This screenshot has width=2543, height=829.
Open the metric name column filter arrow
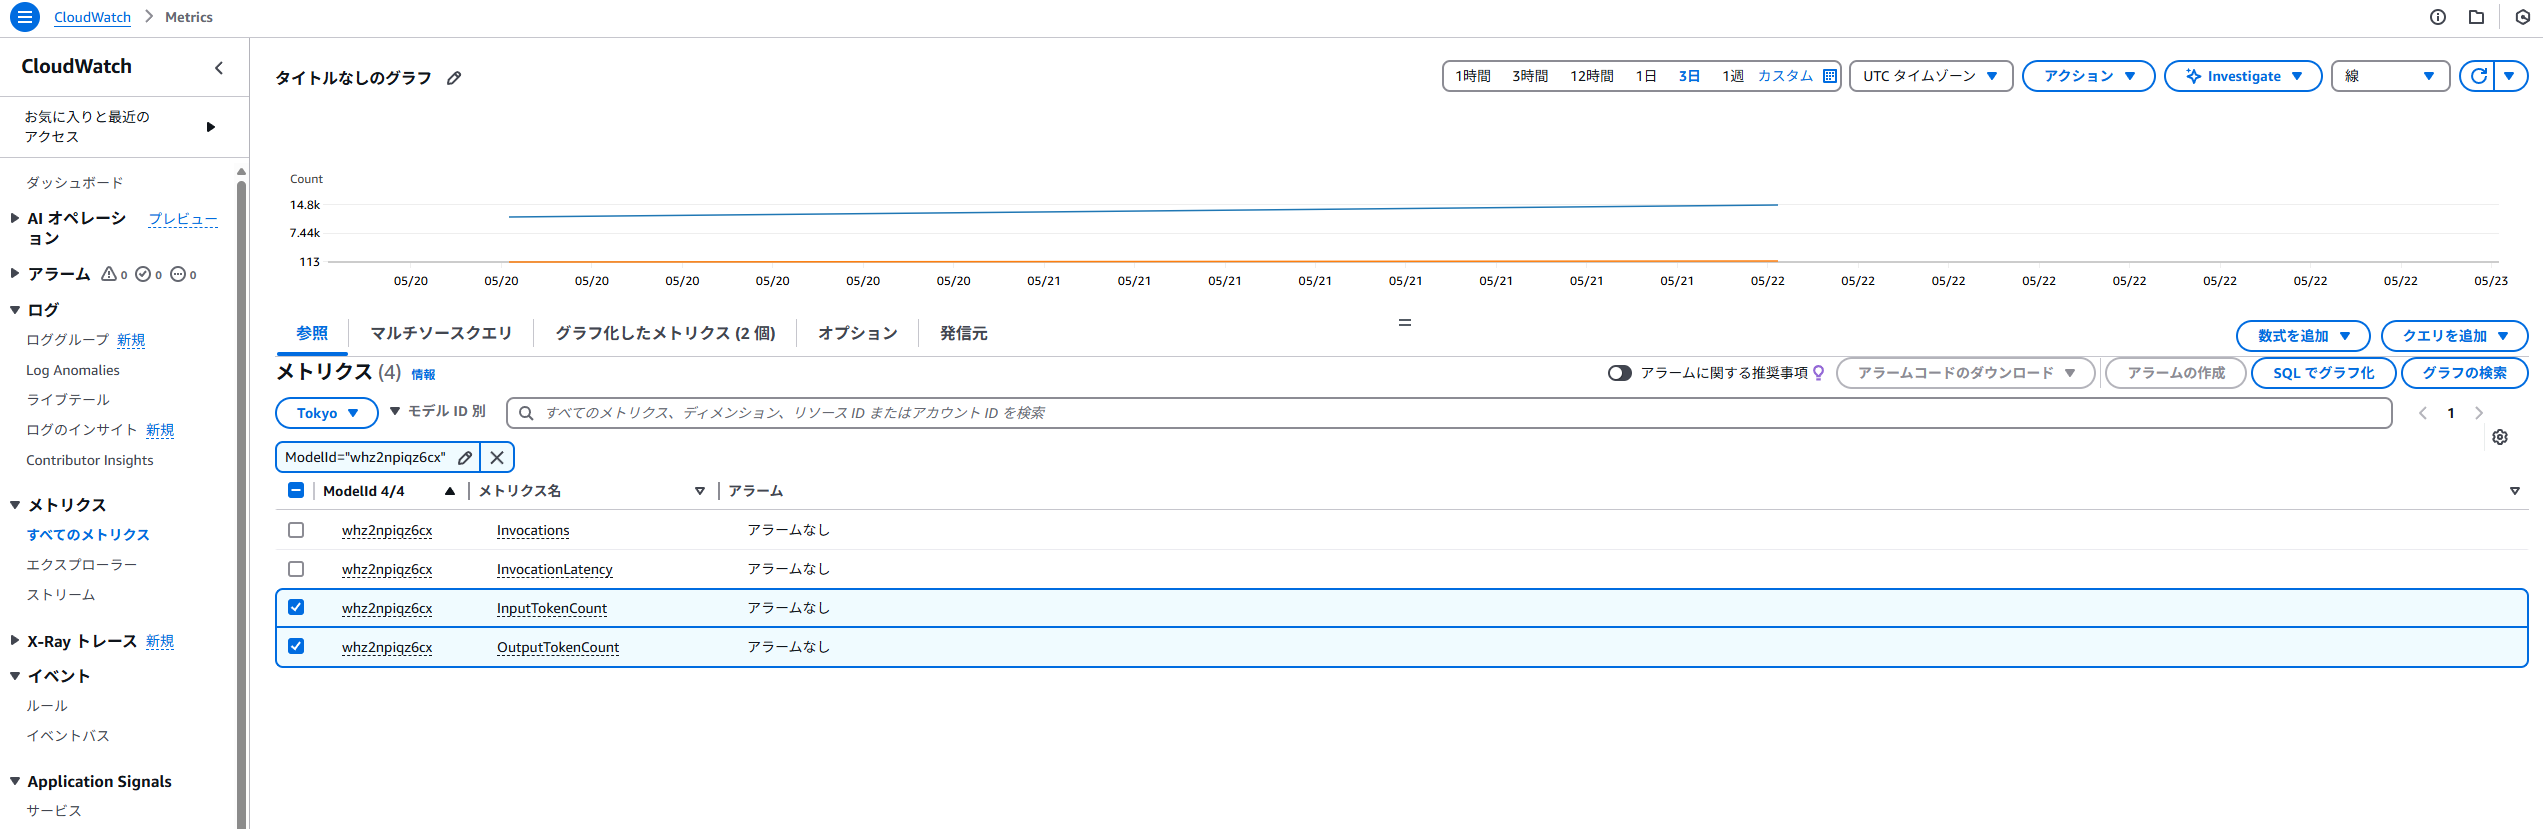[x=700, y=491]
